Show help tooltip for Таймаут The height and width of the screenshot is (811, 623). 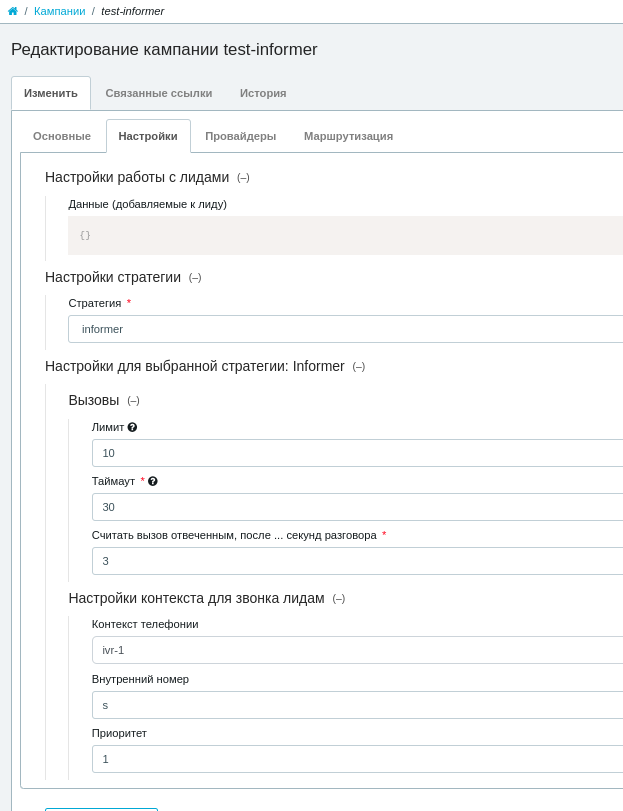click(153, 481)
